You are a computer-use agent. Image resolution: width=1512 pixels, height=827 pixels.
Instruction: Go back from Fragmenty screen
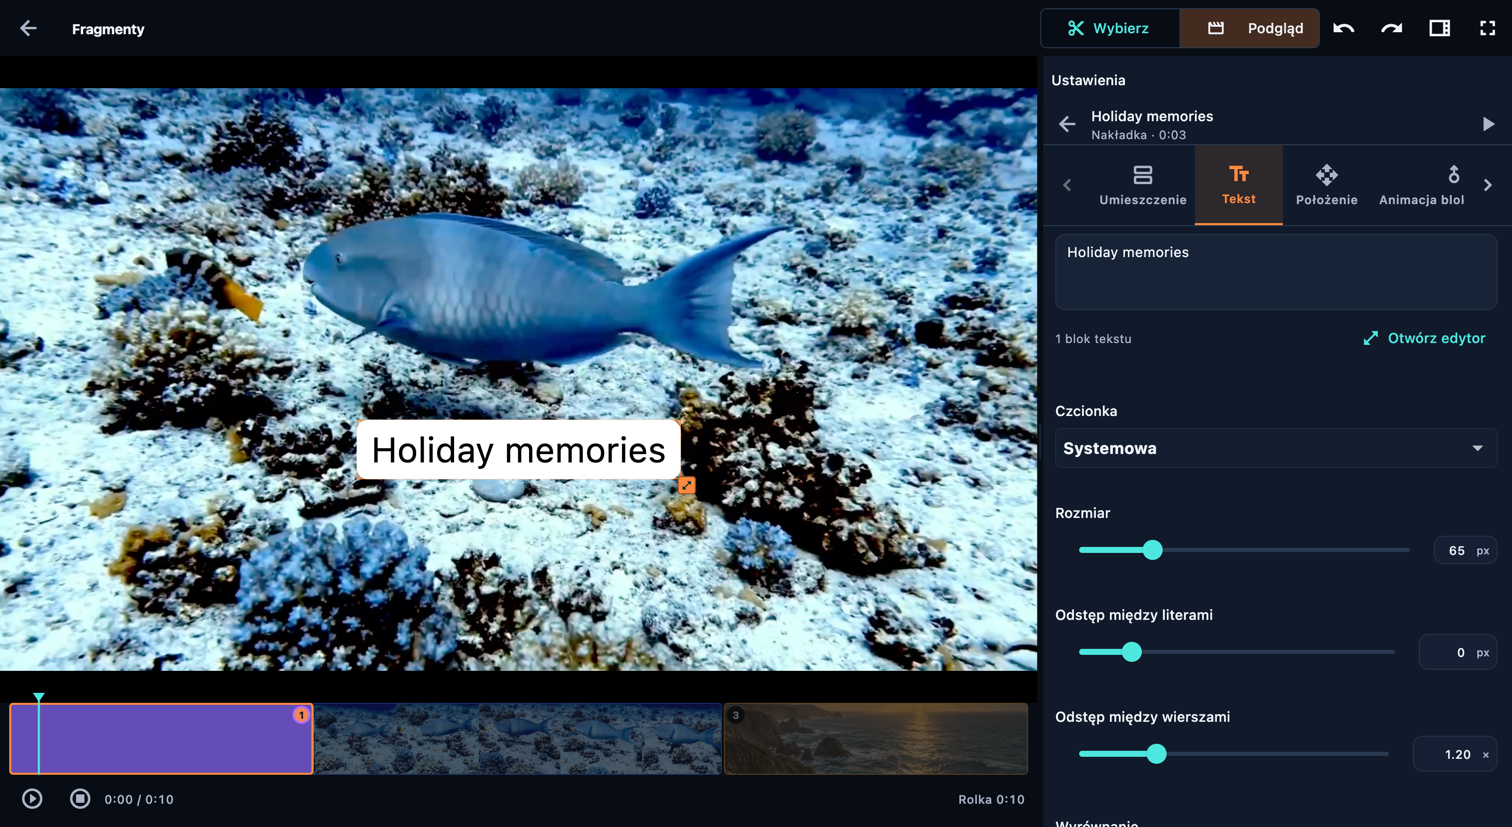pyautogui.click(x=28, y=29)
